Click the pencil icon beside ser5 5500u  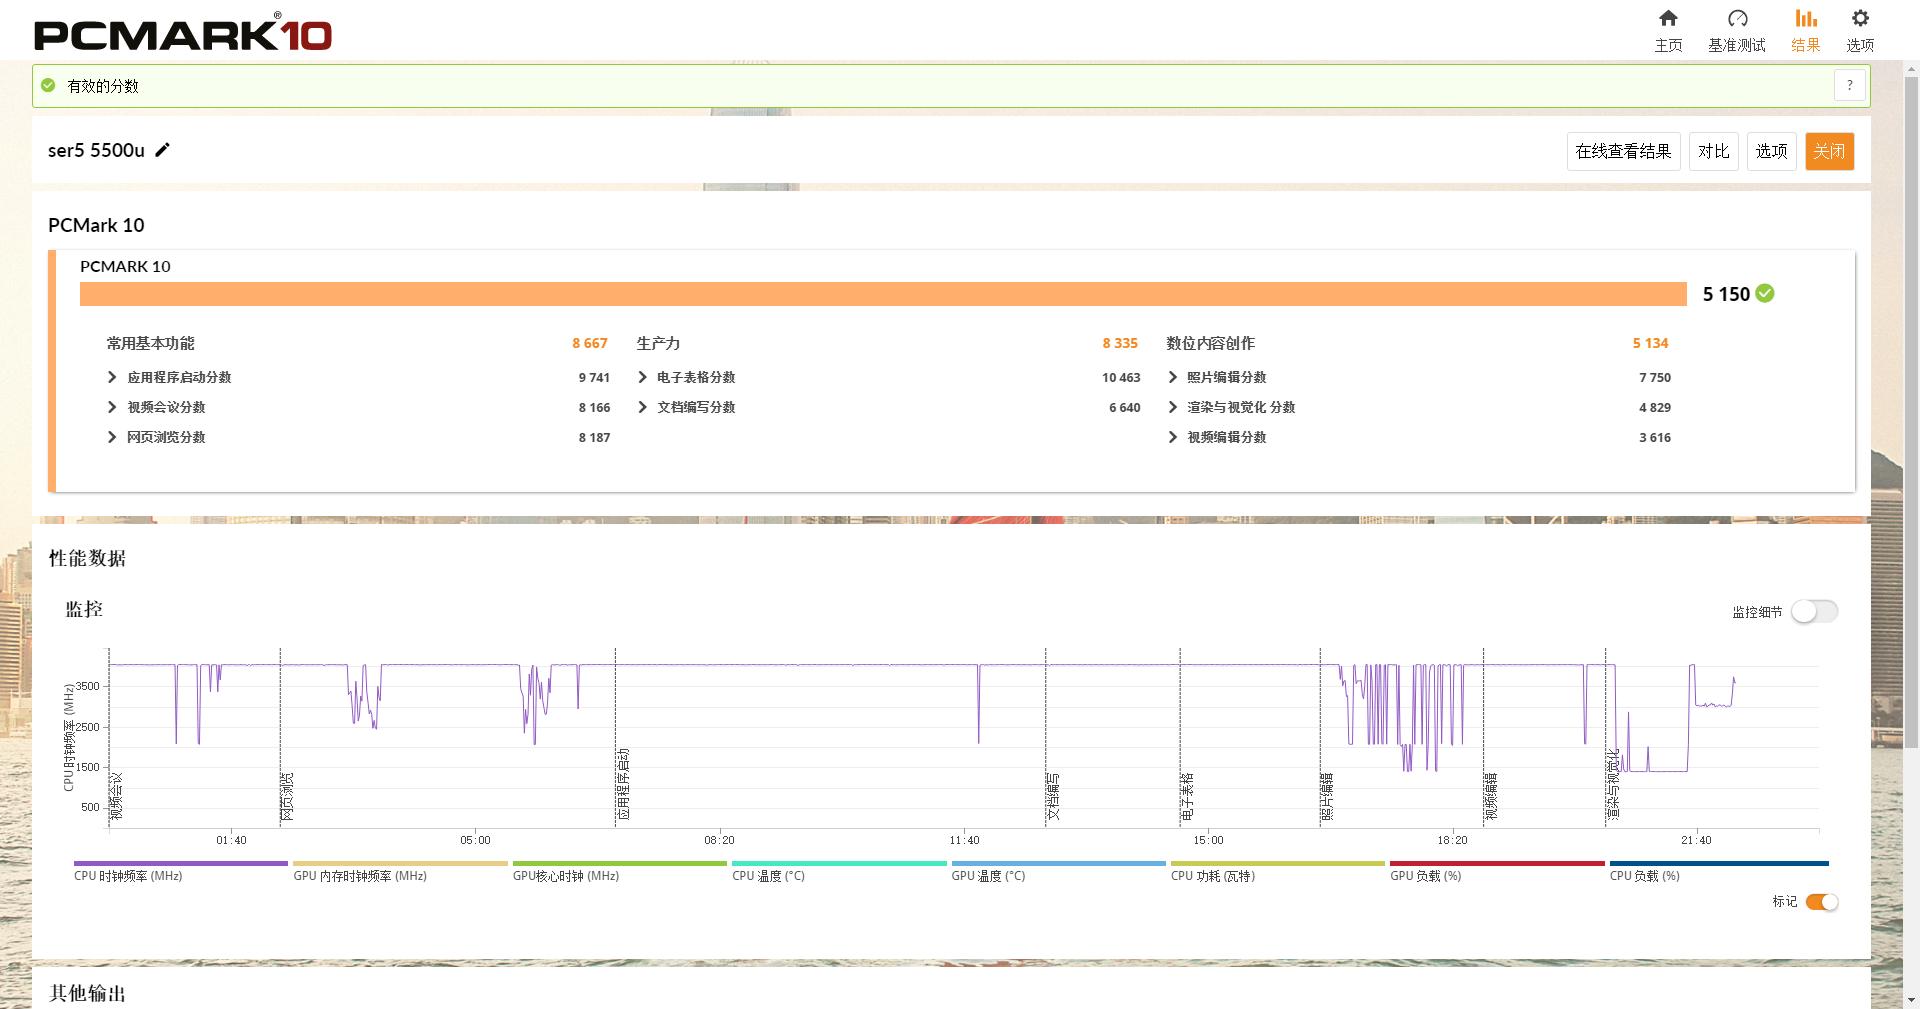pyautogui.click(x=163, y=150)
